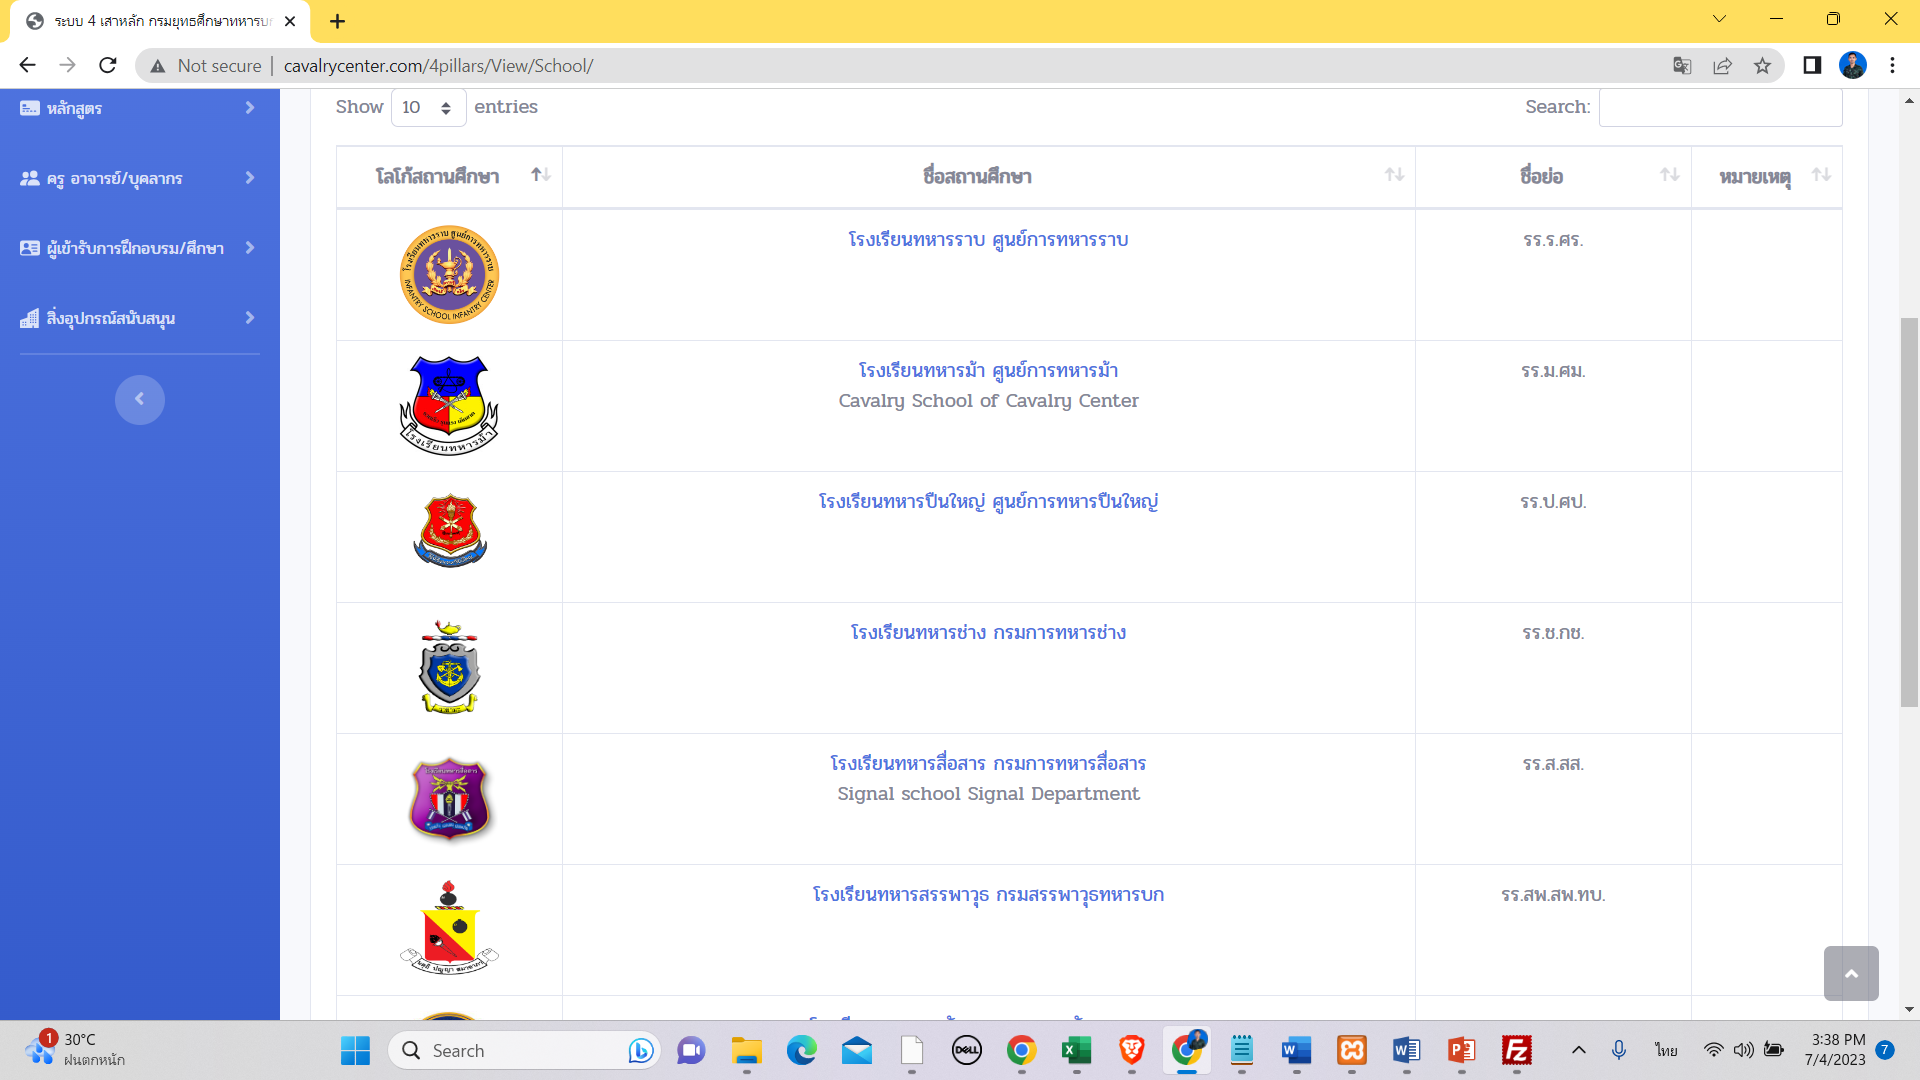1920x1080 pixels.
Task: Bookmark page with star icon
Action: tap(1762, 66)
